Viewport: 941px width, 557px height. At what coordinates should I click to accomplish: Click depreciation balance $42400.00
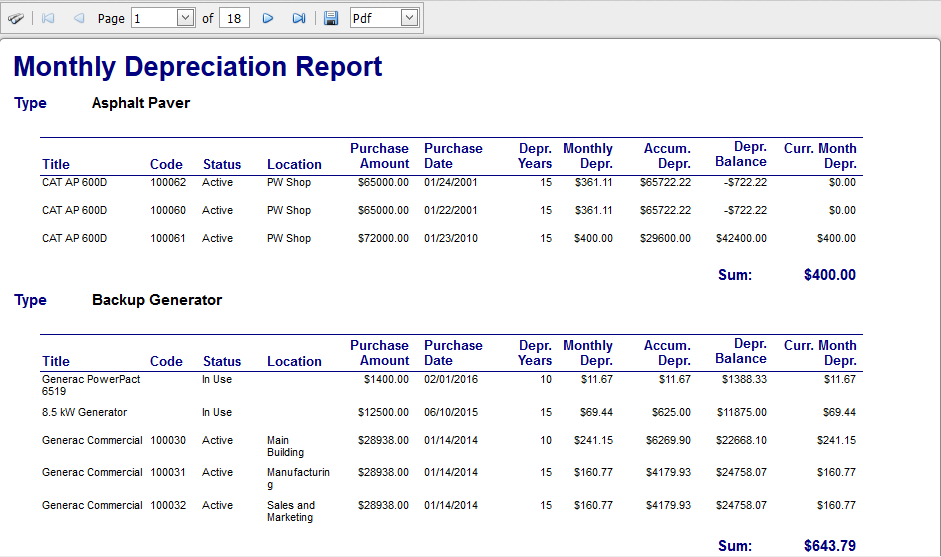[741, 238]
